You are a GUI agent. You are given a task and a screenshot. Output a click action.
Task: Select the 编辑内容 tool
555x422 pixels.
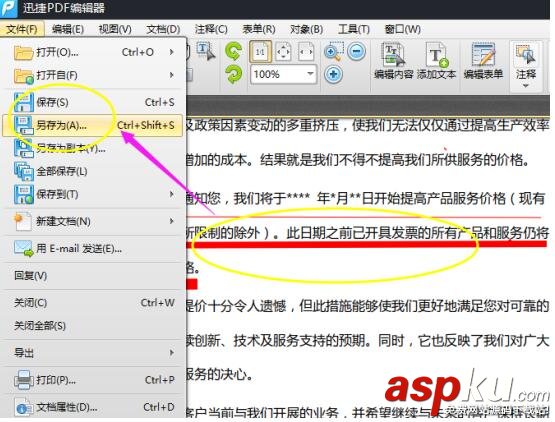click(x=394, y=61)
